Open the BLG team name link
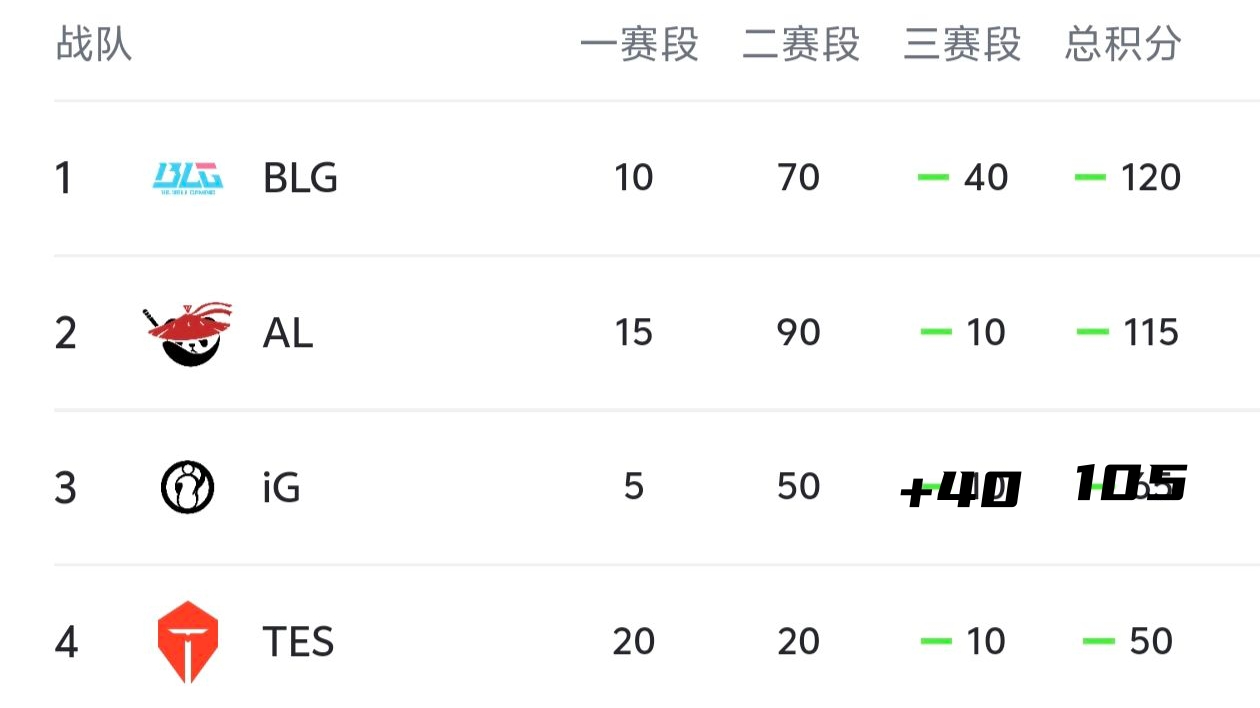 (300, 178)
